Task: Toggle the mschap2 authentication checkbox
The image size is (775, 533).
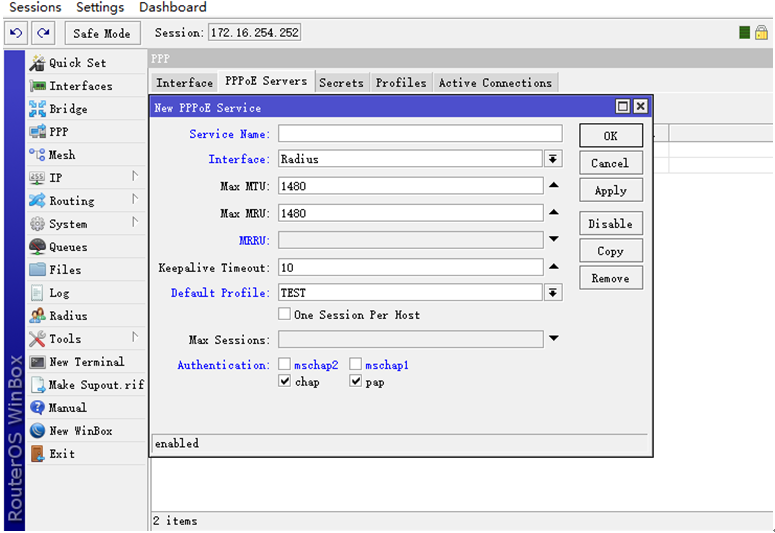Action: [x=285, y=366]
